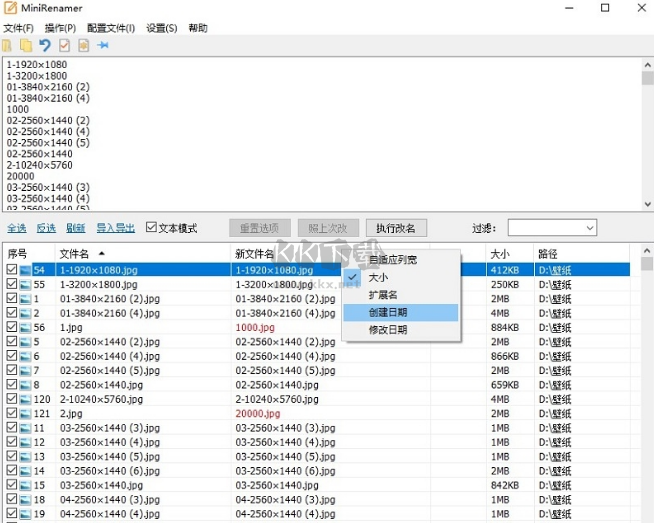Screen dimensions: 654x523
Task: Click the blue pin toolbar icon
Action: pyautogui.click(x=102, y=46)
